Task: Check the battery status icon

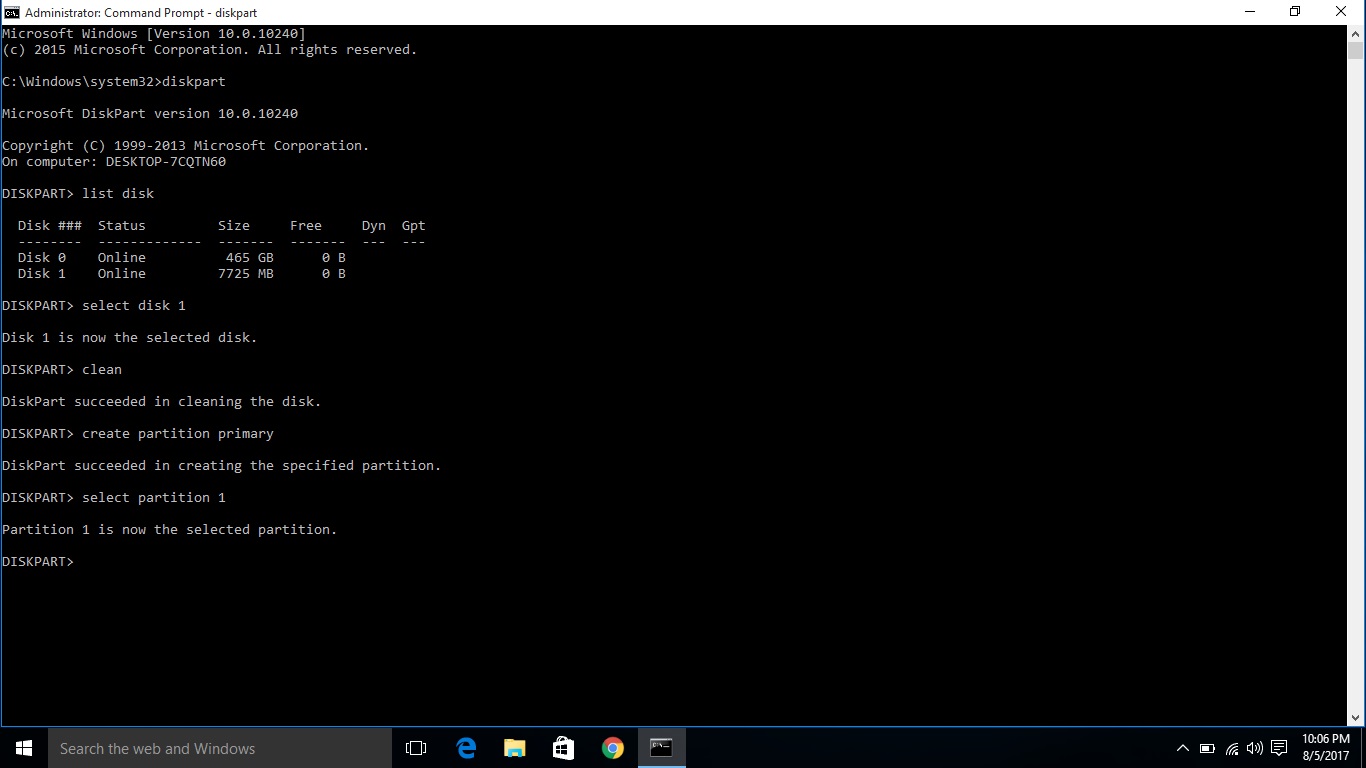Action: pos(1207,748)
